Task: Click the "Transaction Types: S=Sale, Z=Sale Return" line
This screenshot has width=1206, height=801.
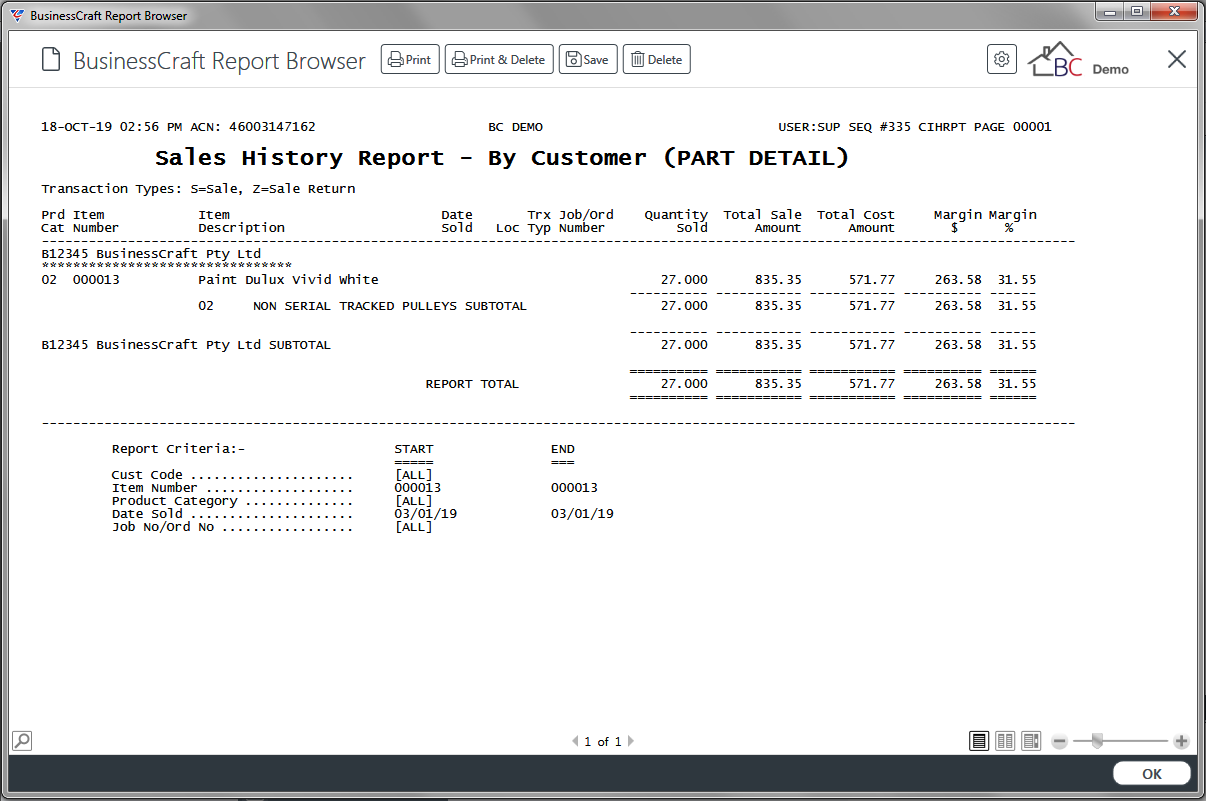Action: 198,189
